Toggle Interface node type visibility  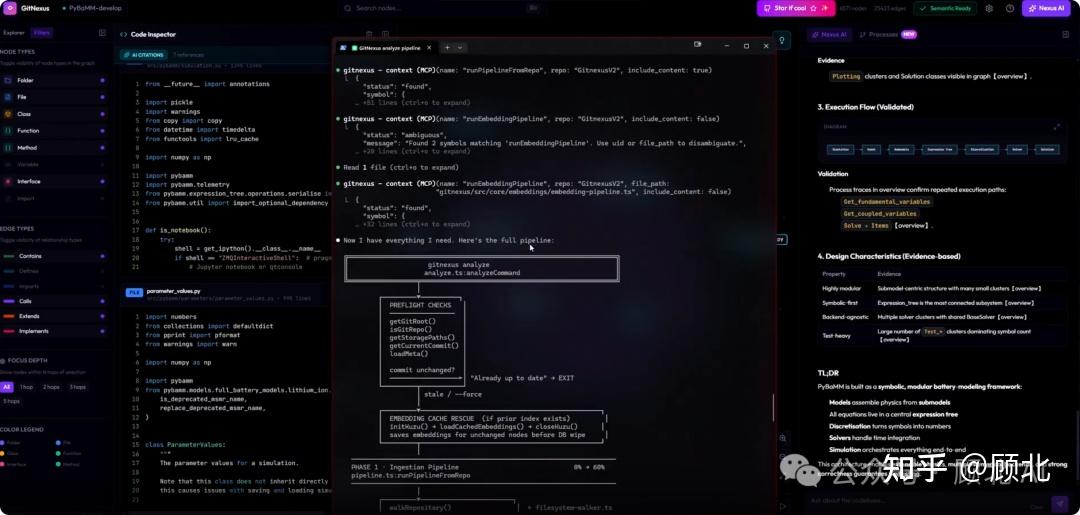coord(54,182)
